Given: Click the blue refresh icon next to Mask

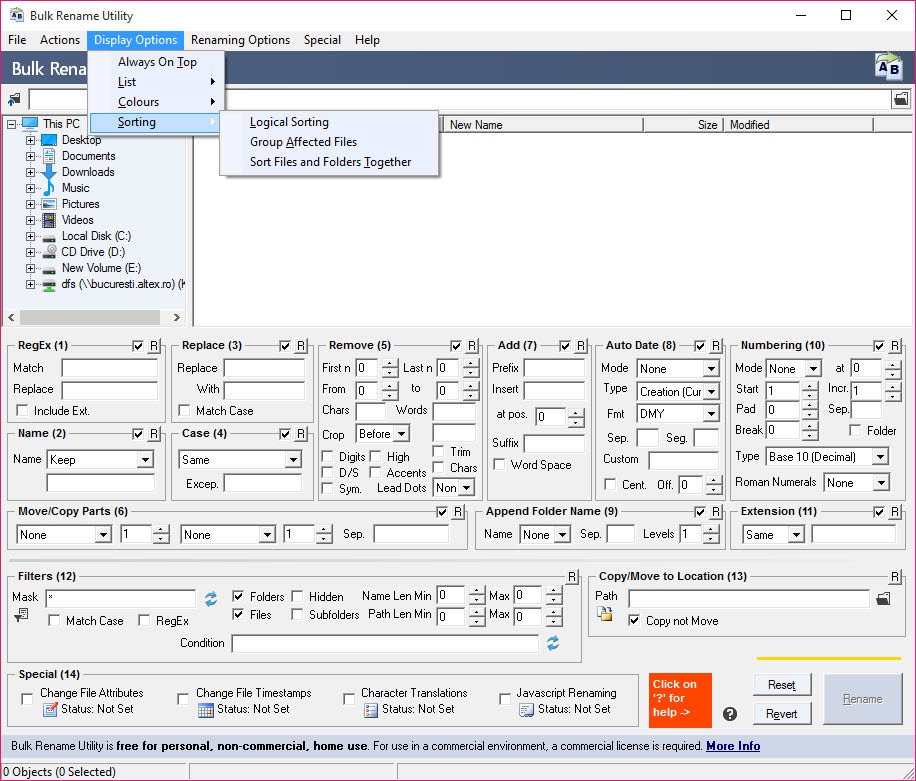Looking at the screenshot, I should point(211,599).
